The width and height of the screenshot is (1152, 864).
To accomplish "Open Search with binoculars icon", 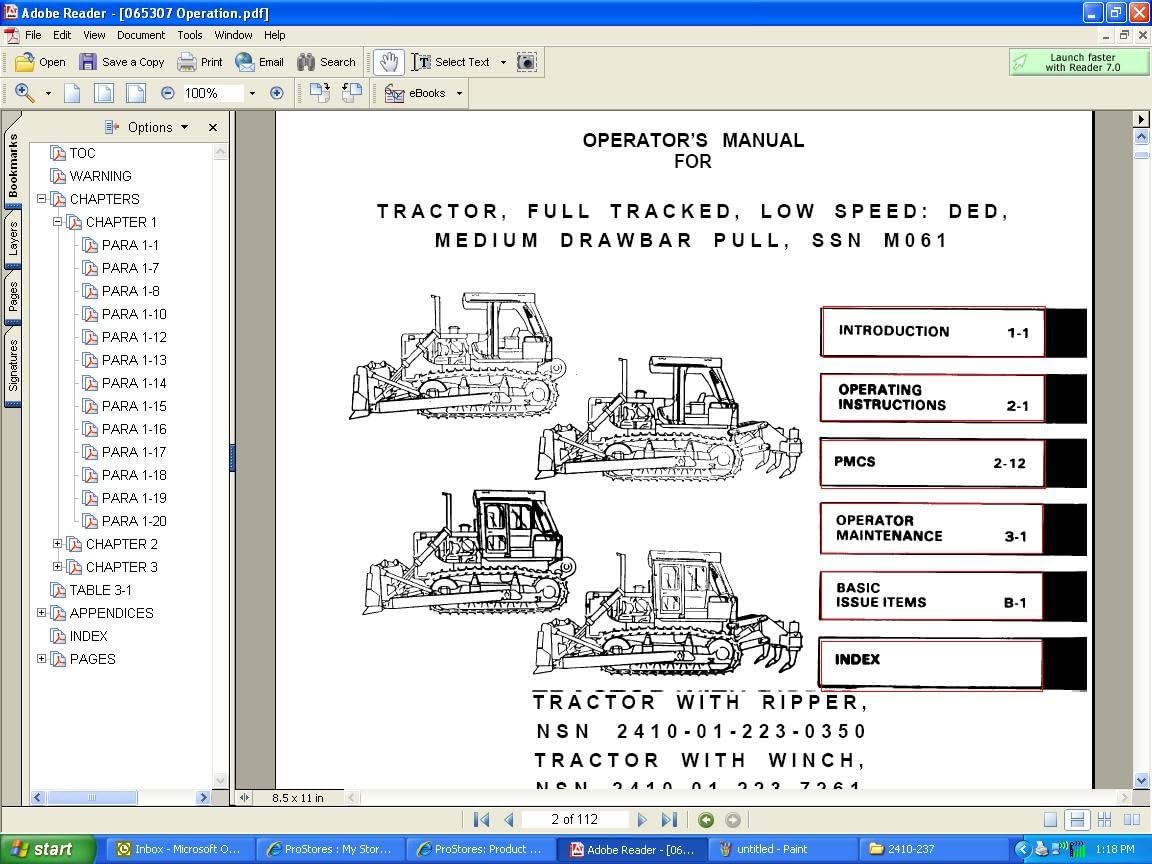I will tap(326, 62).
